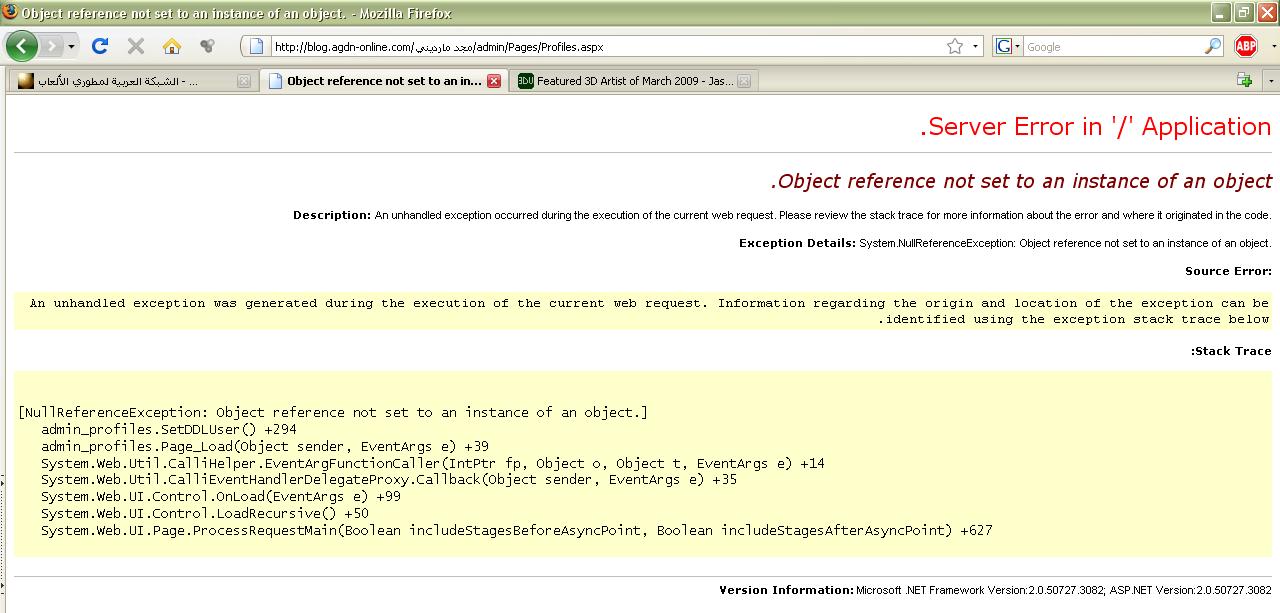Click inside the Google search box

point(1110,46)
